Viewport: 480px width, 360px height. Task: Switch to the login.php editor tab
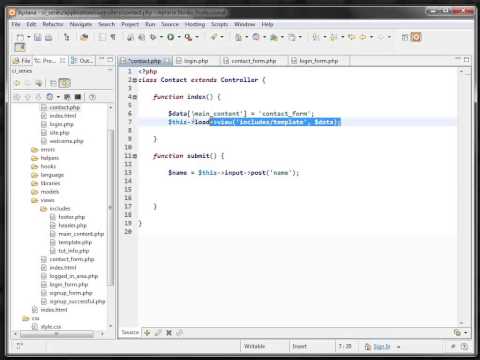pyautogui.click(x=196, y=61)
